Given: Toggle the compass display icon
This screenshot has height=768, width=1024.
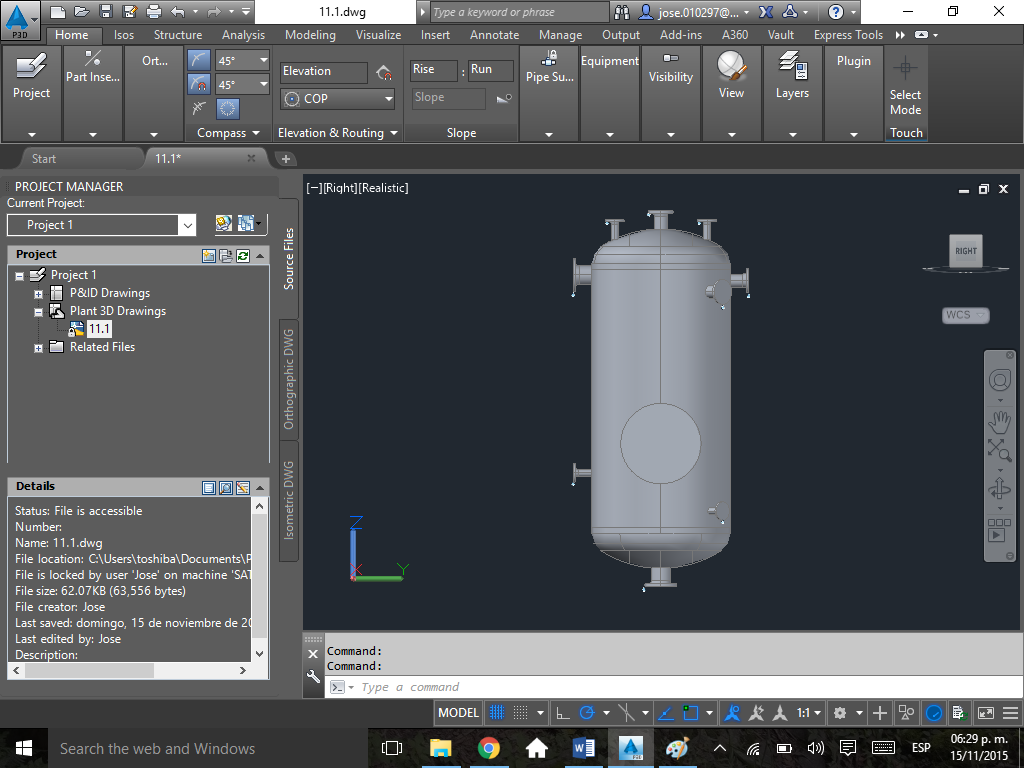Looking at the screenshot, I should [x=228, y=108].
